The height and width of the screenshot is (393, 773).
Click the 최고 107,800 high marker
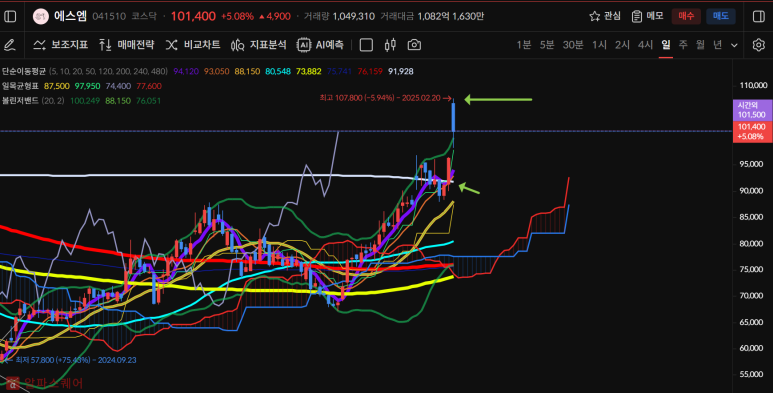pyautogui.click(x=386, y=98)
